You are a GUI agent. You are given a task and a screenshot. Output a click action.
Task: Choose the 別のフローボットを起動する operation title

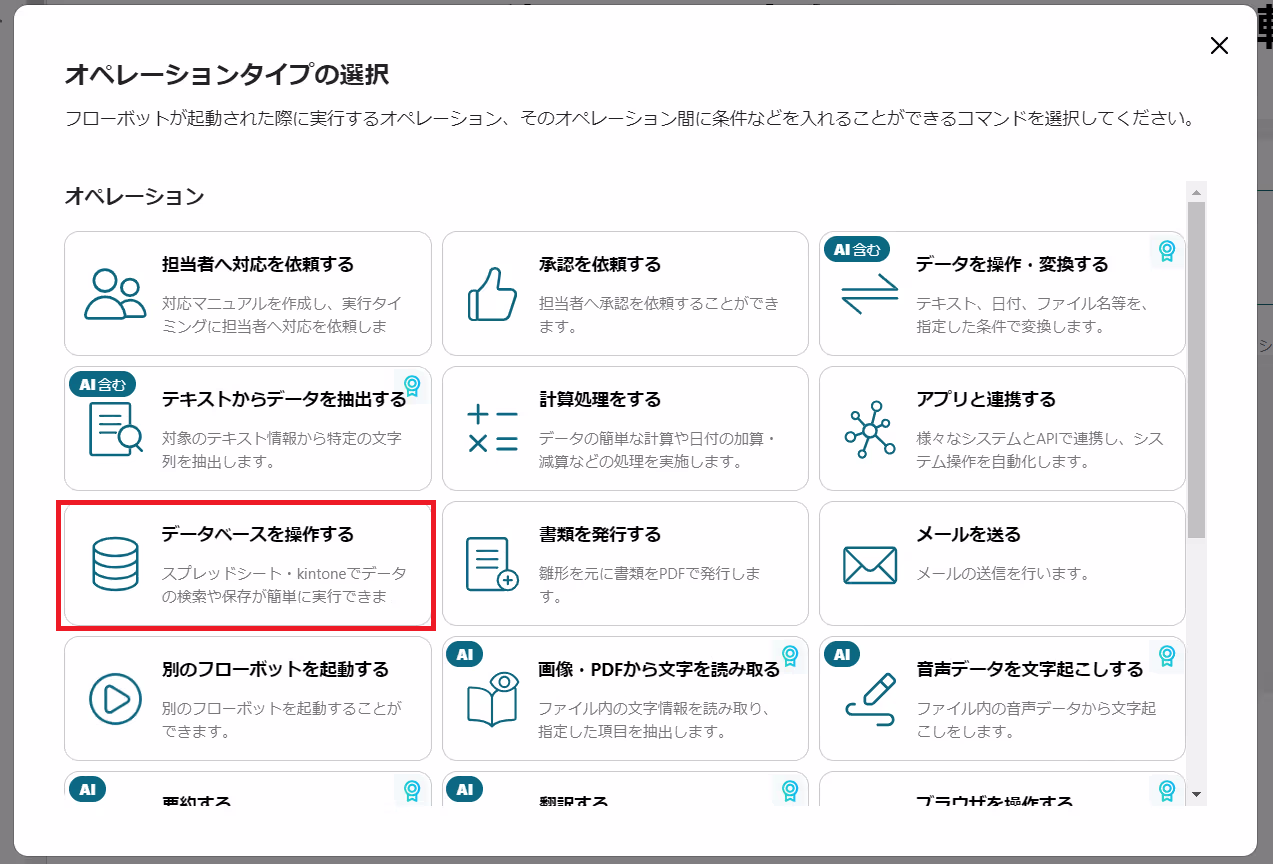click(x=275, y=670)
